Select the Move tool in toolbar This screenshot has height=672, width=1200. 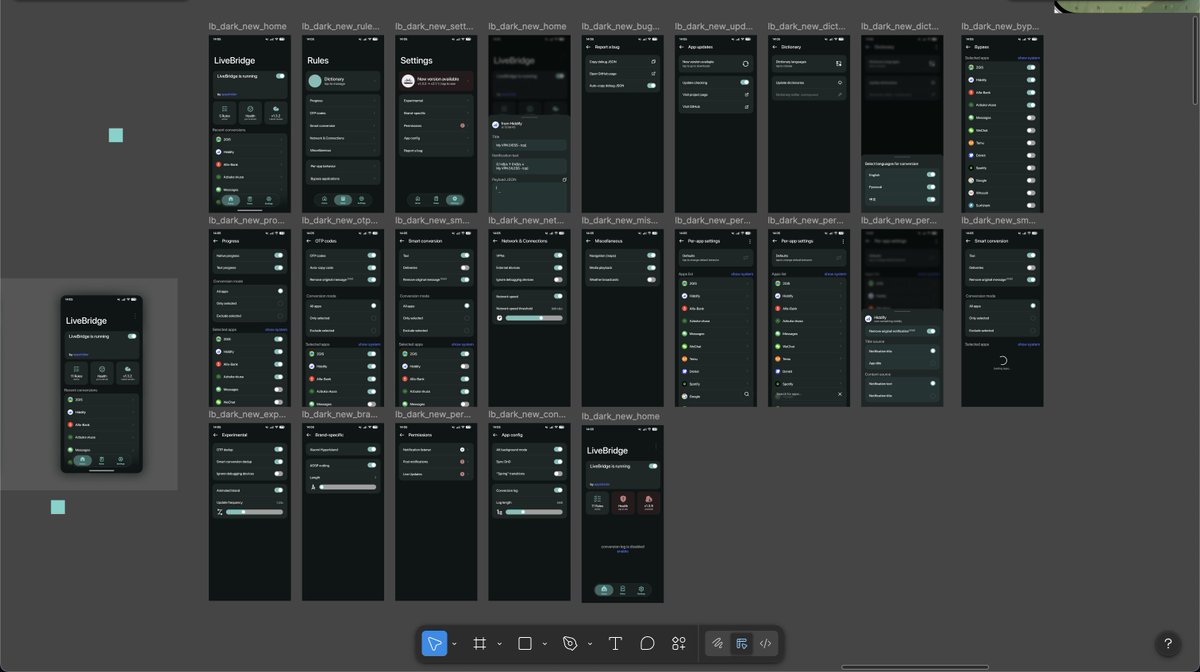pyautogui.click(x=434, y=644)
